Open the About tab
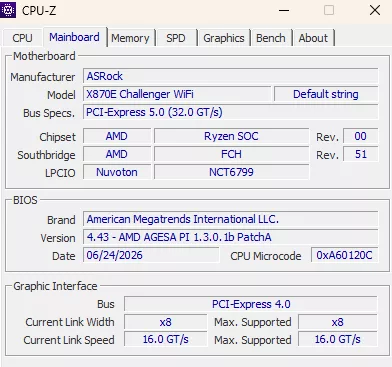The width and height of the screenshot is (392, 367). pos(313,38)
